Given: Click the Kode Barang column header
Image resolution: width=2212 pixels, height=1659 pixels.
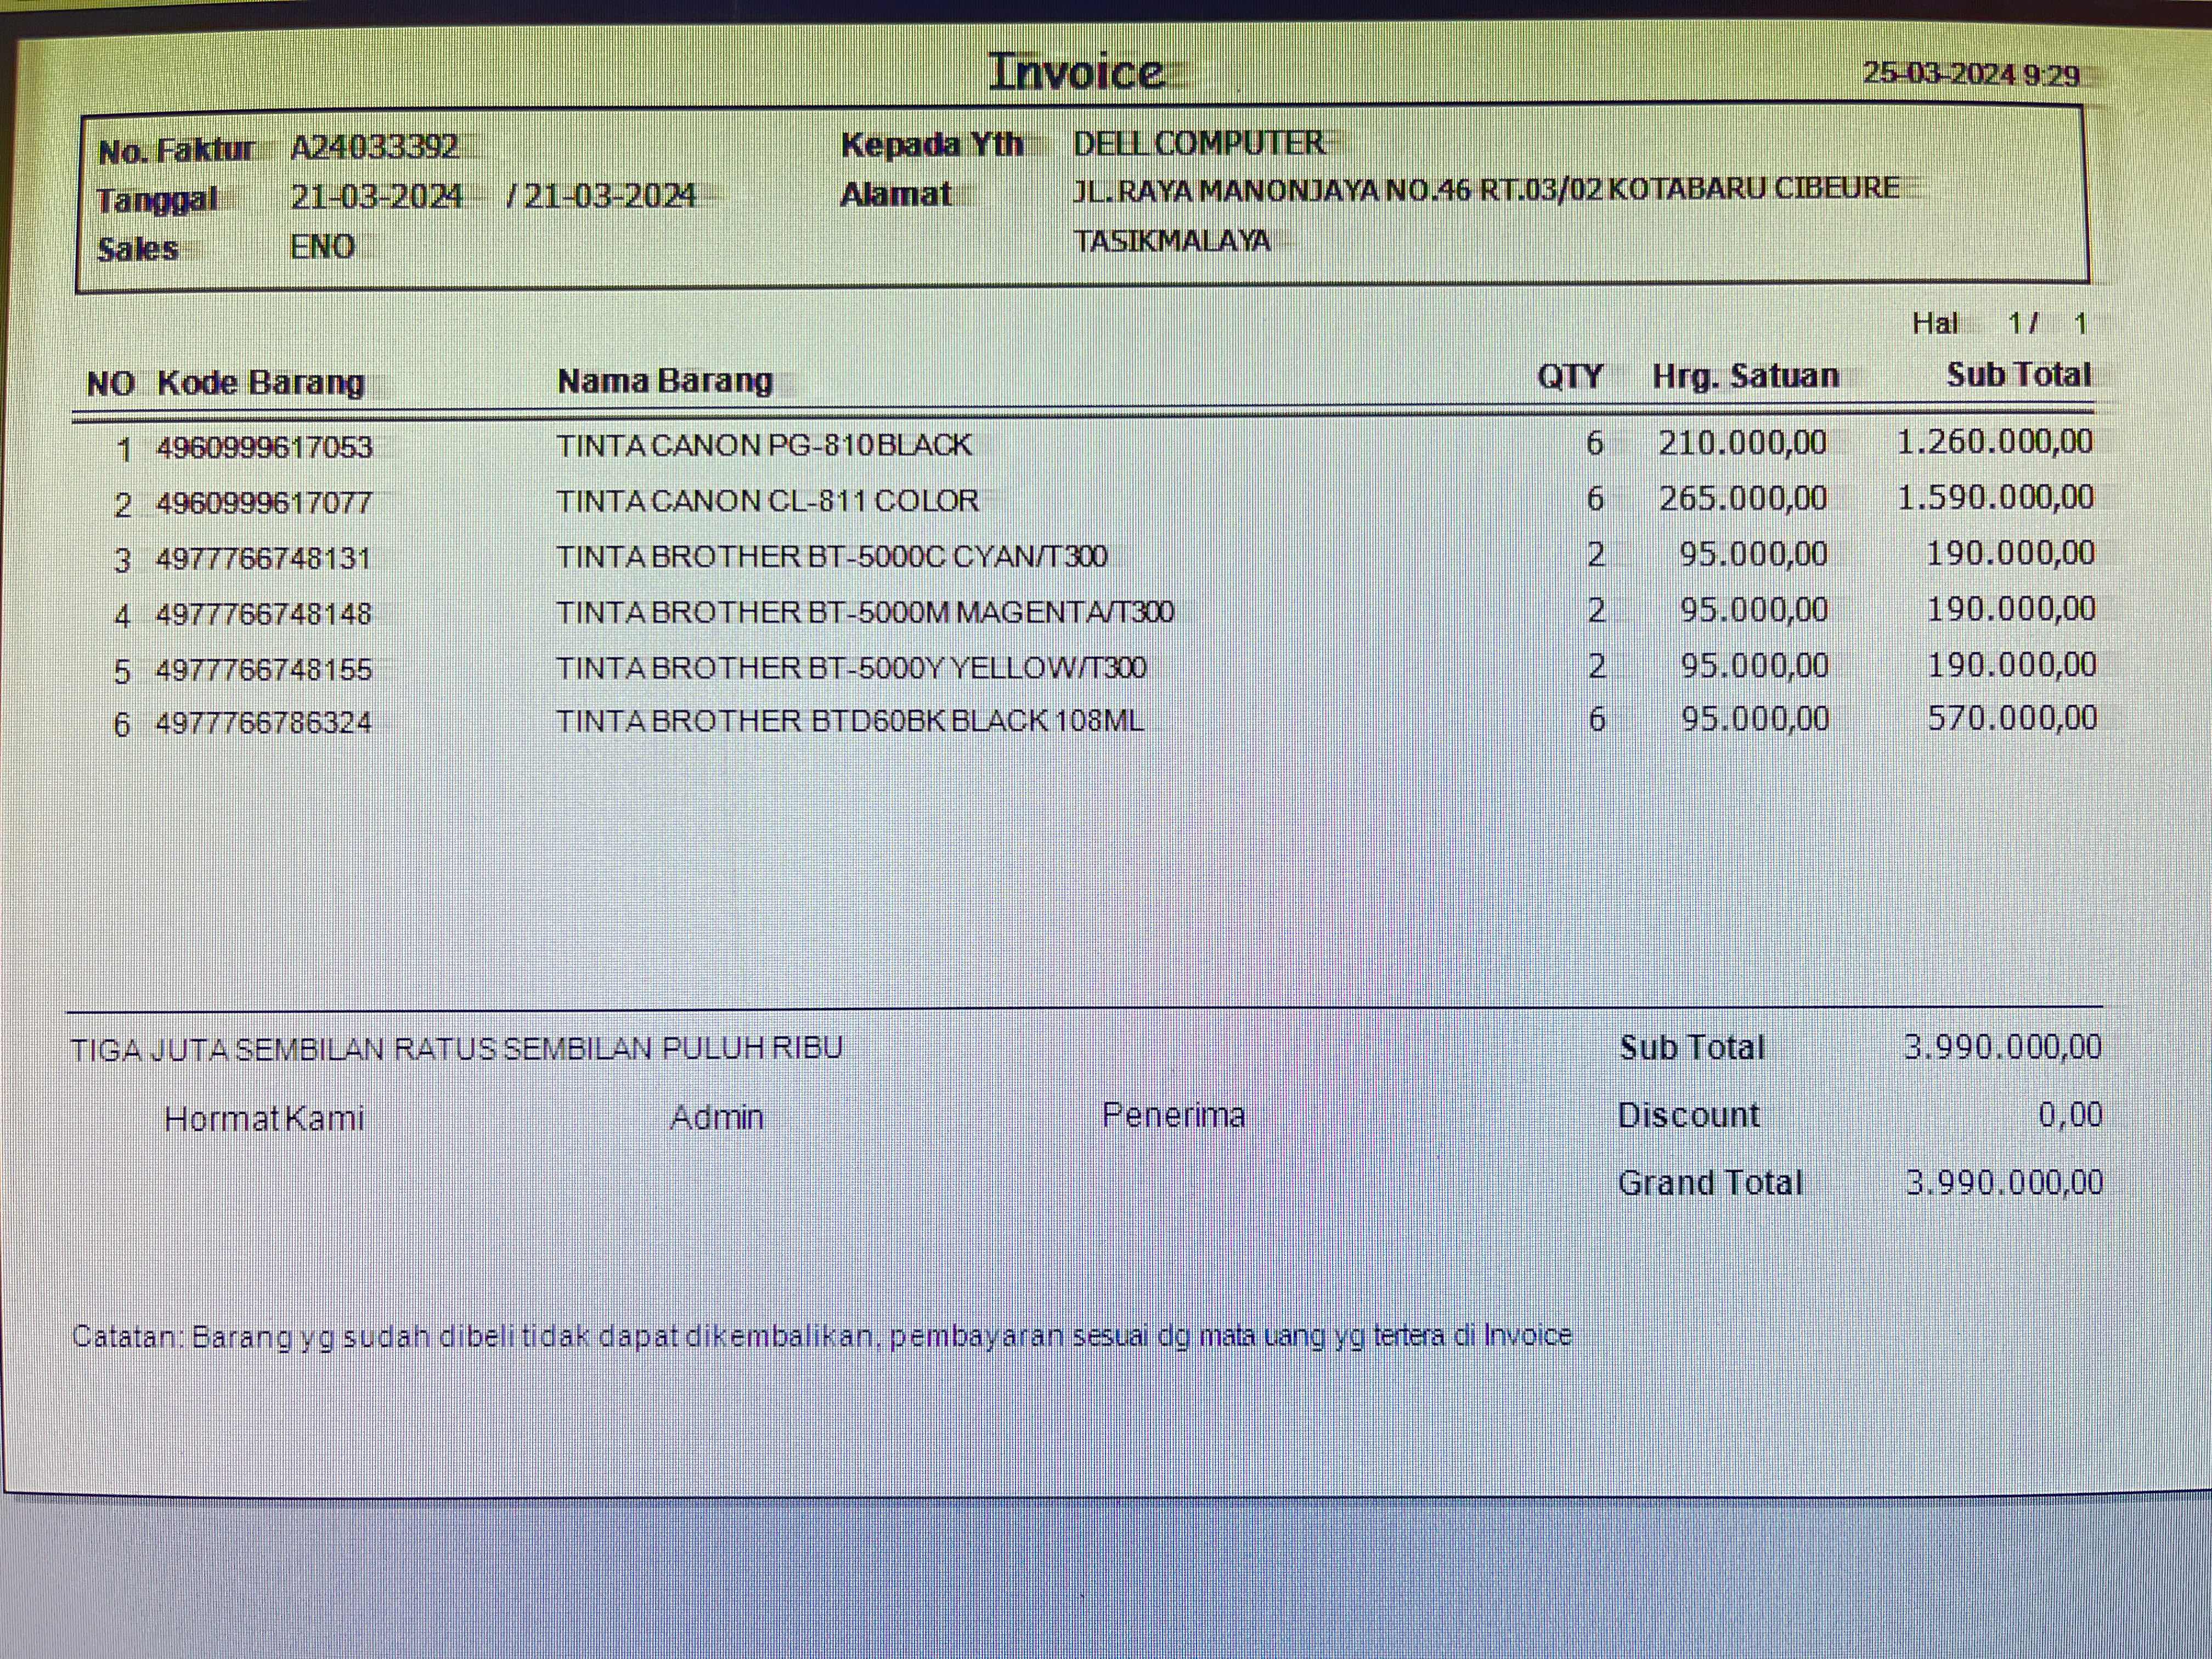Looking at the screenshot, I should [x=261, y=382].
